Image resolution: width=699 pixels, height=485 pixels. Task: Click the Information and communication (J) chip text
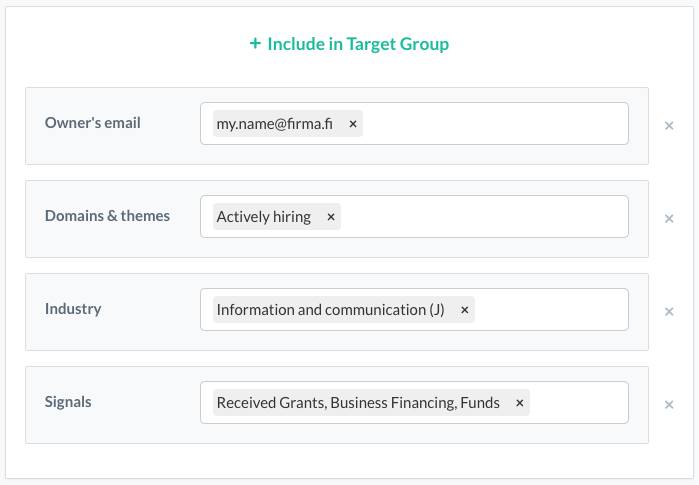coord(330,310)
